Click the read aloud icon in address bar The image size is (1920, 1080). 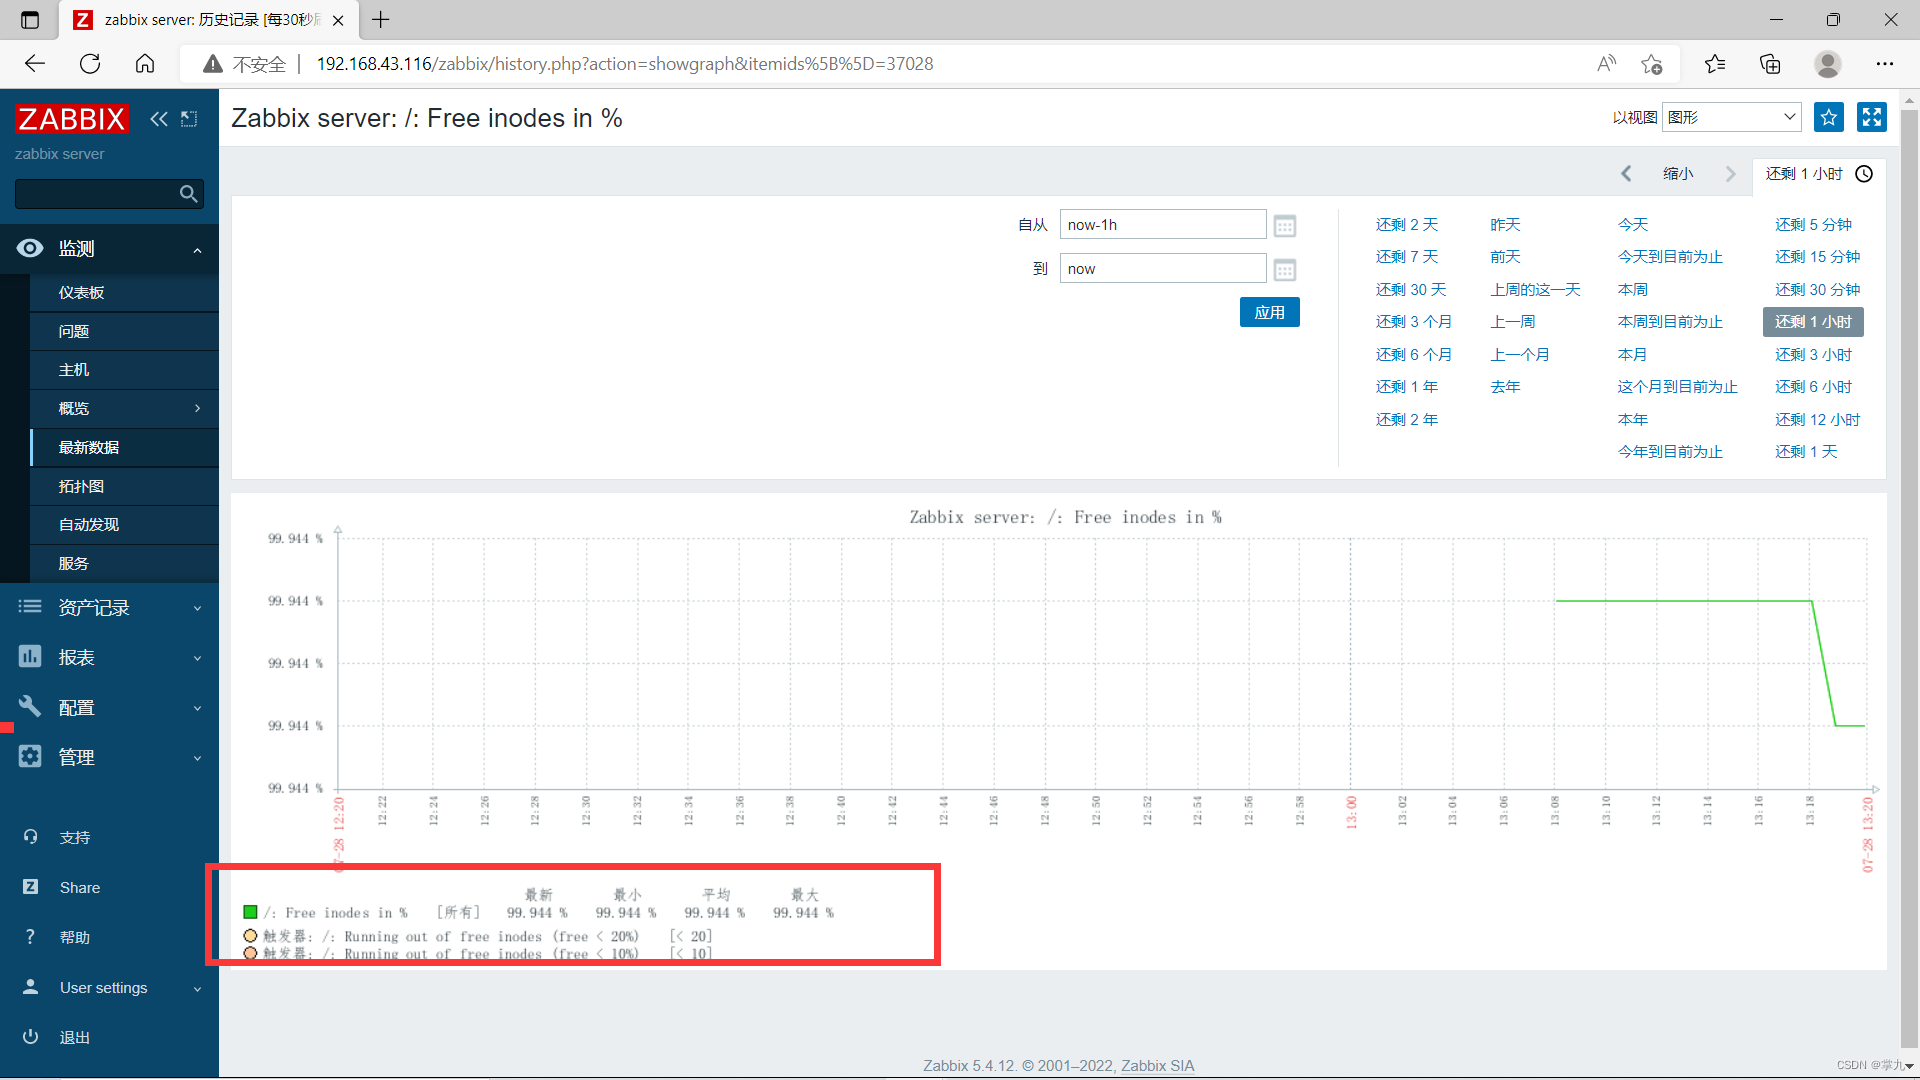[1606, 64]
